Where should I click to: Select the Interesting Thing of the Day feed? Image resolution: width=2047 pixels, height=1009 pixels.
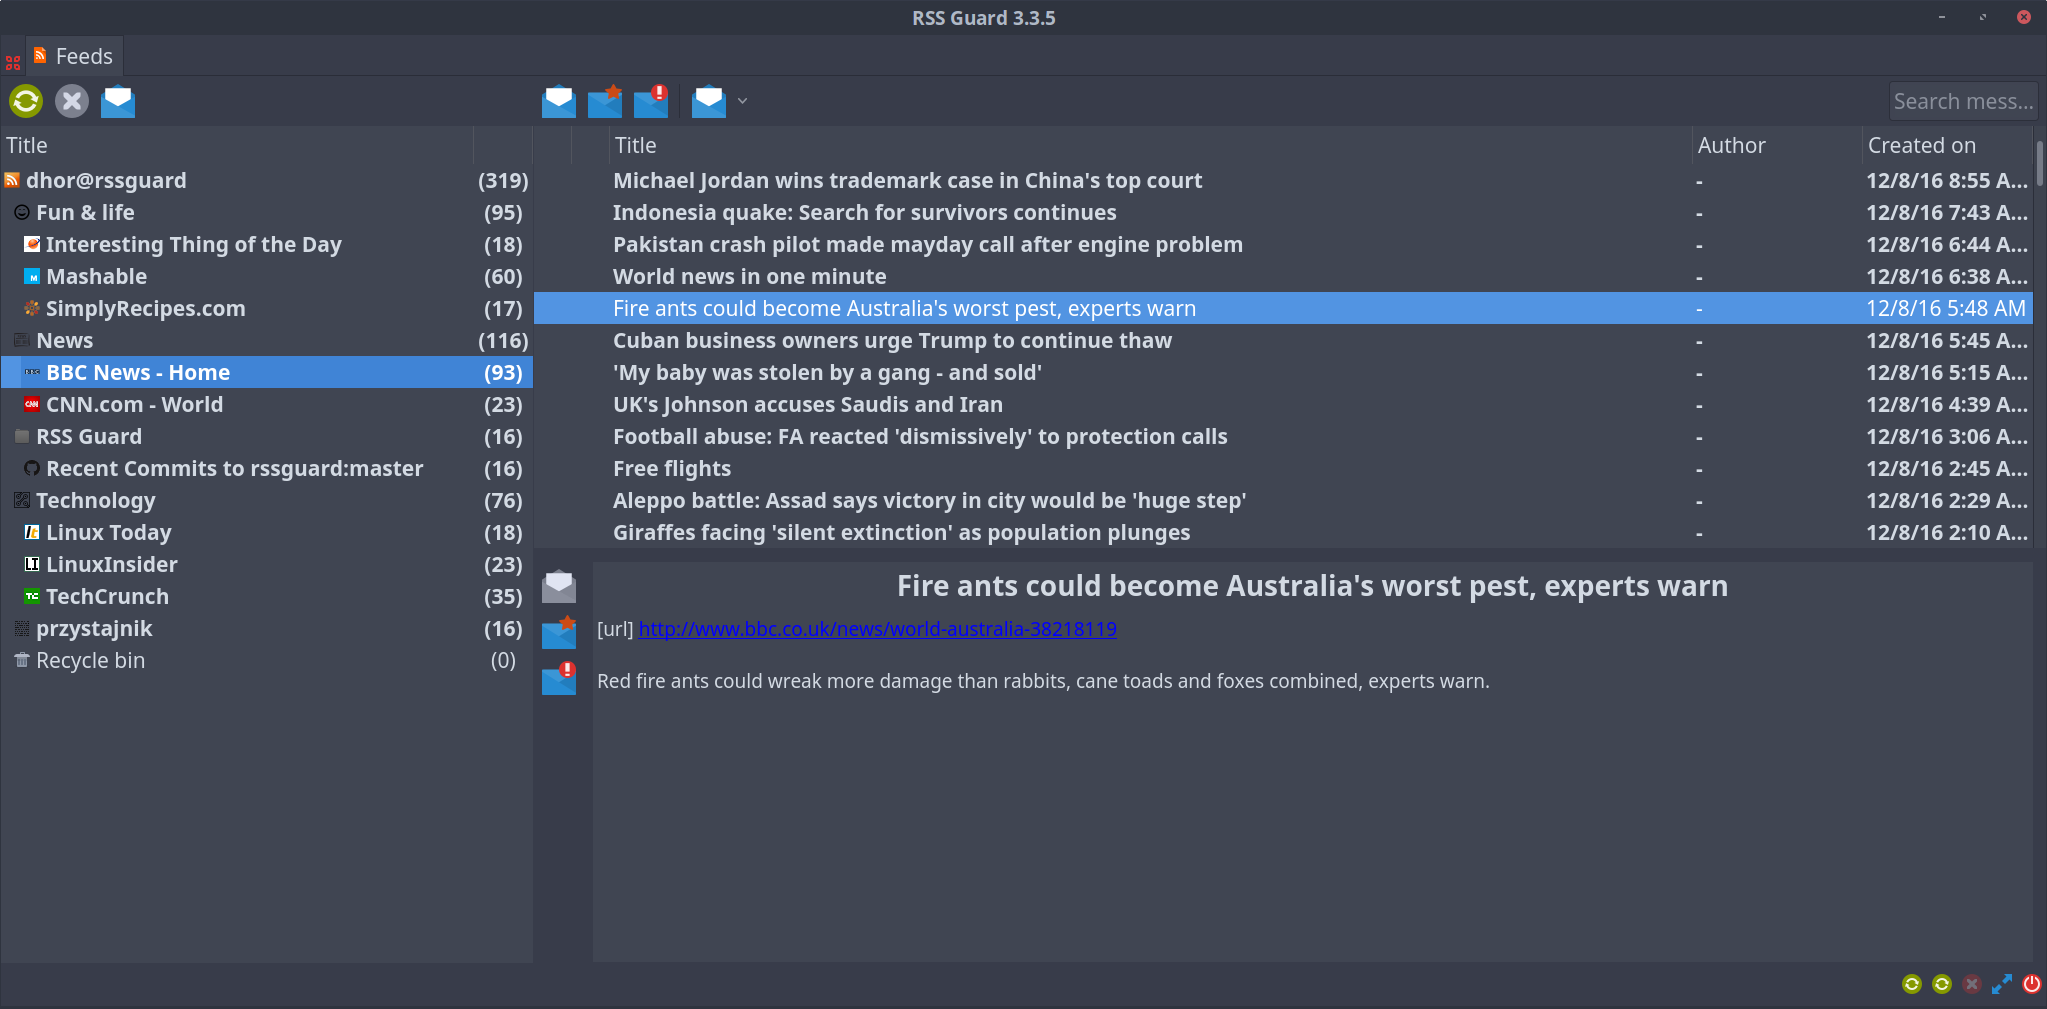[266, 244]
